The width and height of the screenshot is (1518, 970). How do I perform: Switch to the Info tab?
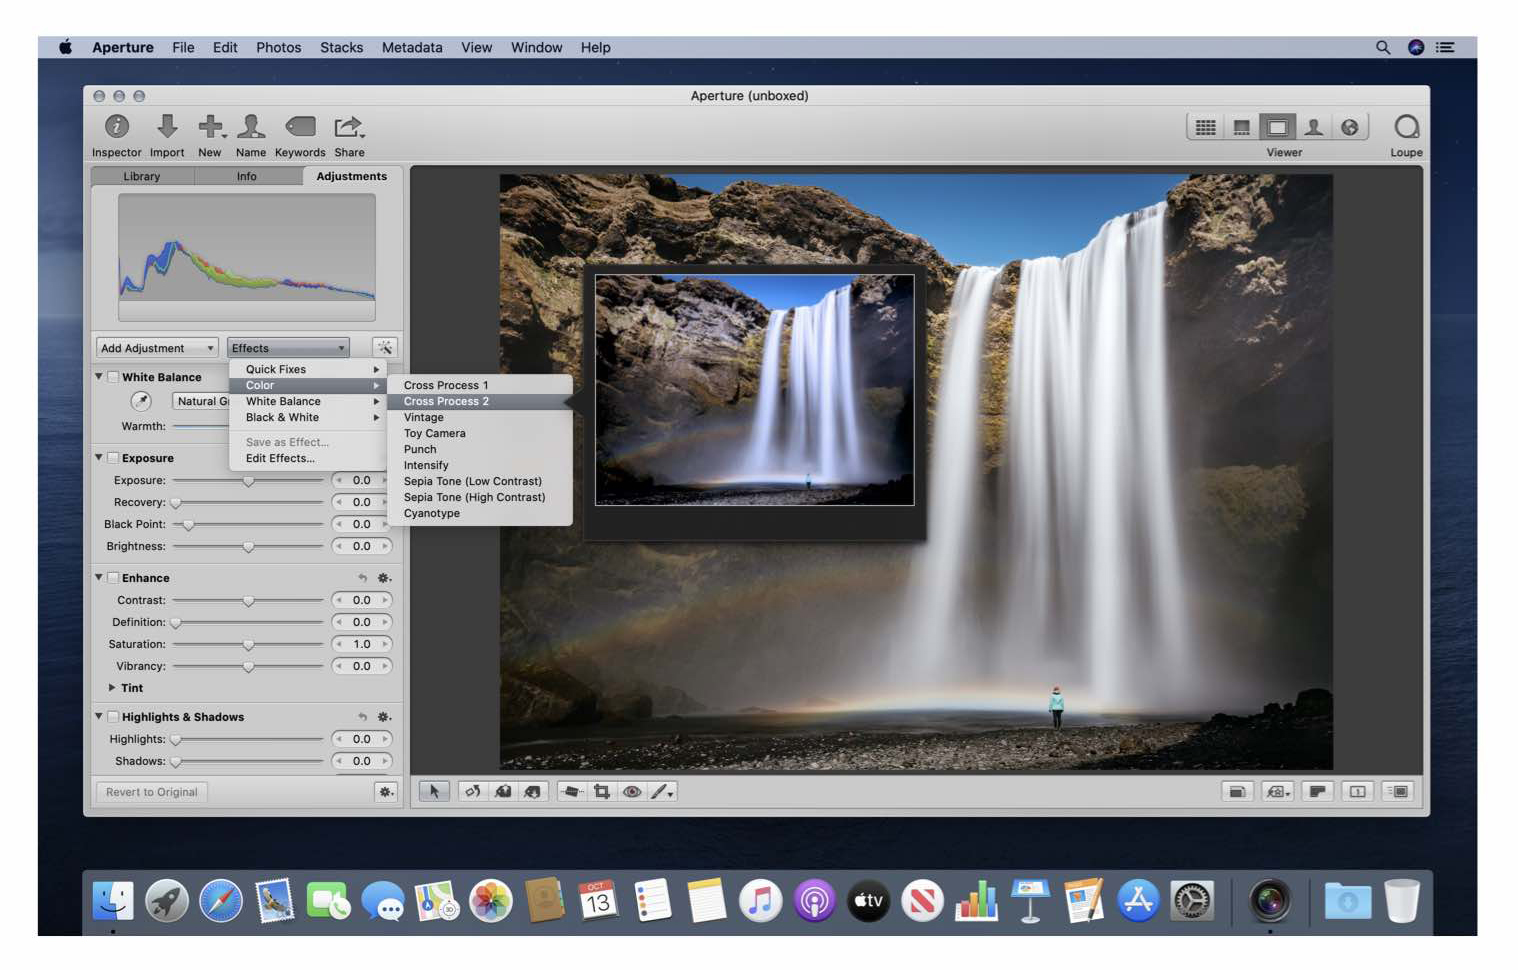pos(245,176)
